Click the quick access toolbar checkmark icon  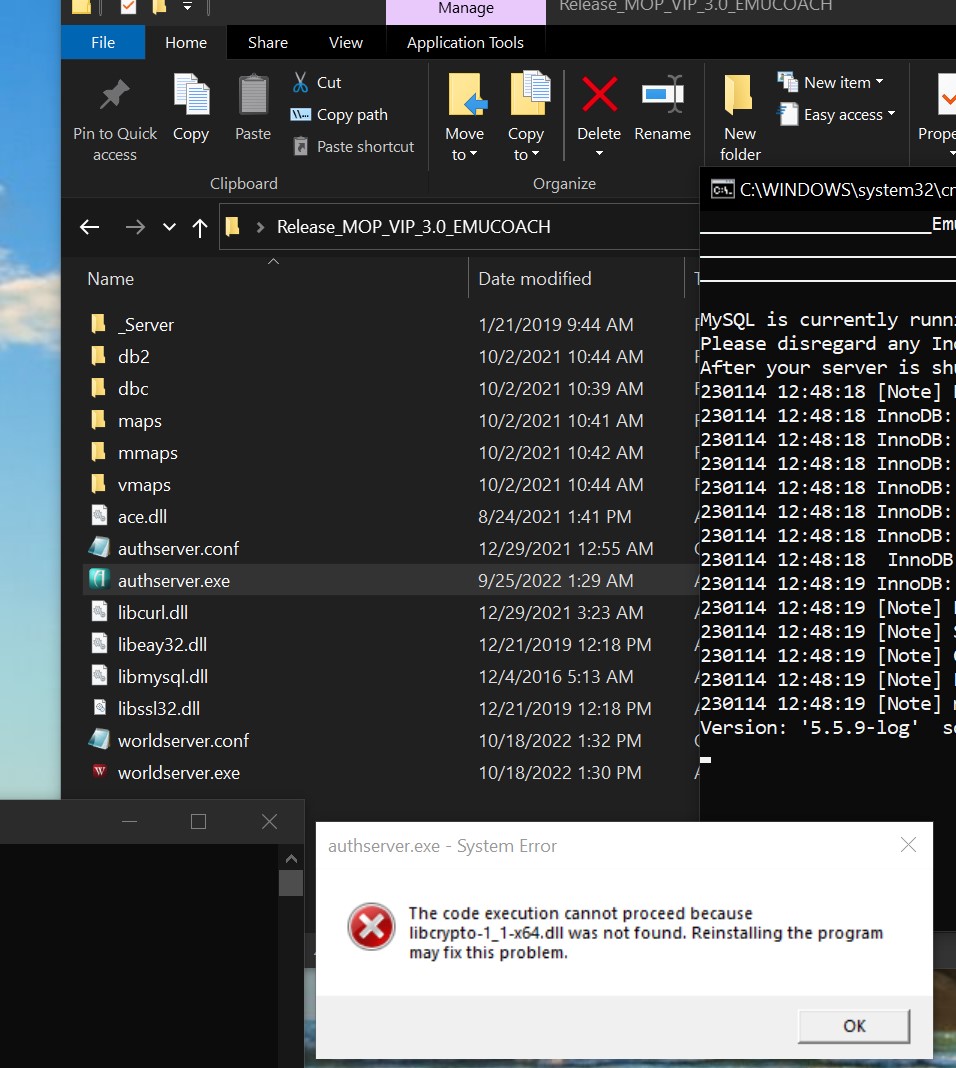[x=128, y=6]
